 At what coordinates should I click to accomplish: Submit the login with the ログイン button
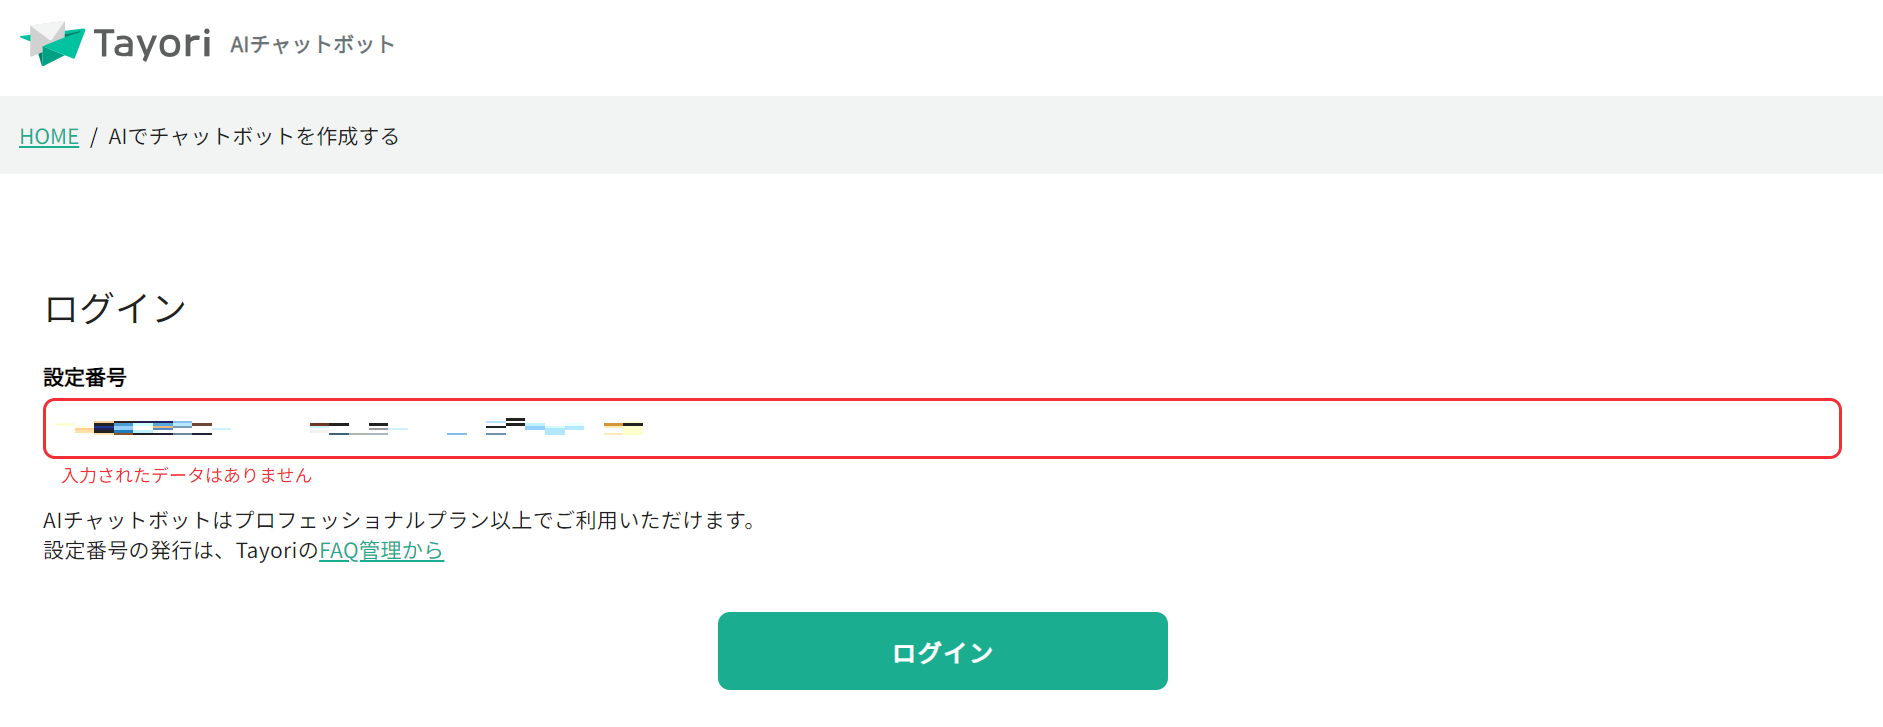(x=941, y=650)
